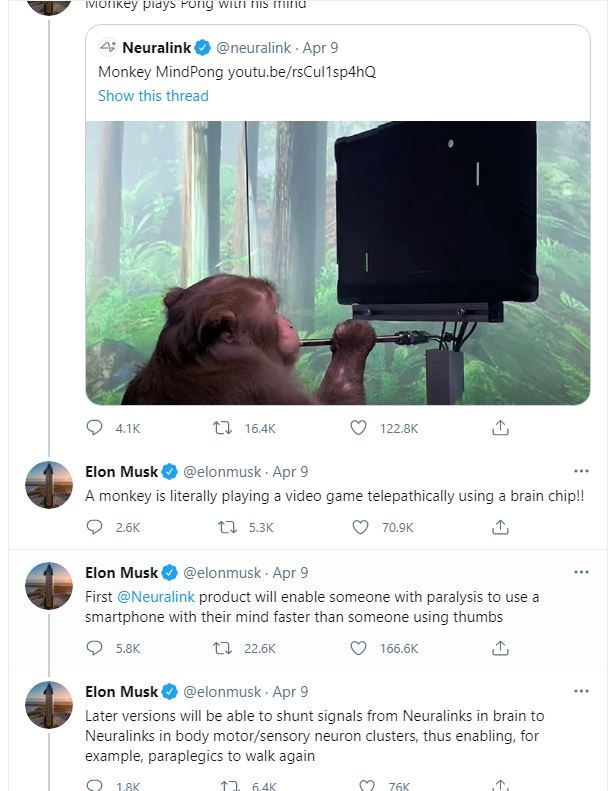Retweet the monkey brain chip tweet

(x=224, y=527)
